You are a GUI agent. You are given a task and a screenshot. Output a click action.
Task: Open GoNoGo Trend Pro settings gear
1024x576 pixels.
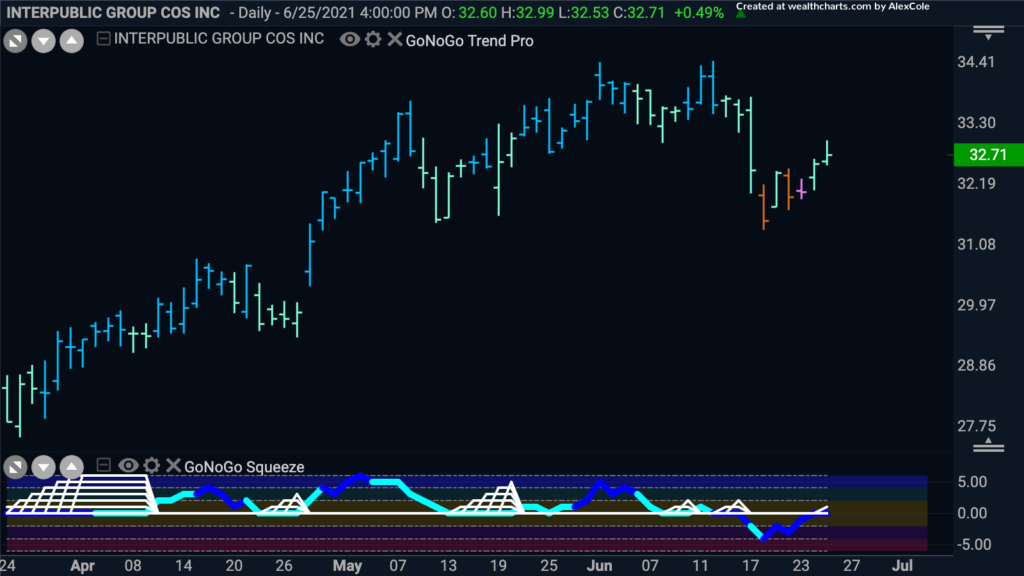373,40
